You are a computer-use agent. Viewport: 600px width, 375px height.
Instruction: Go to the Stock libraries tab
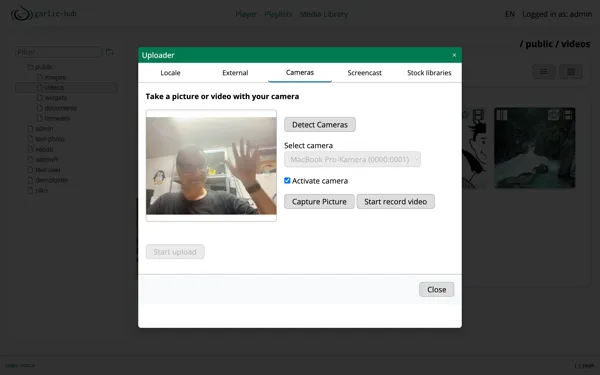click(x=429, y=73)
